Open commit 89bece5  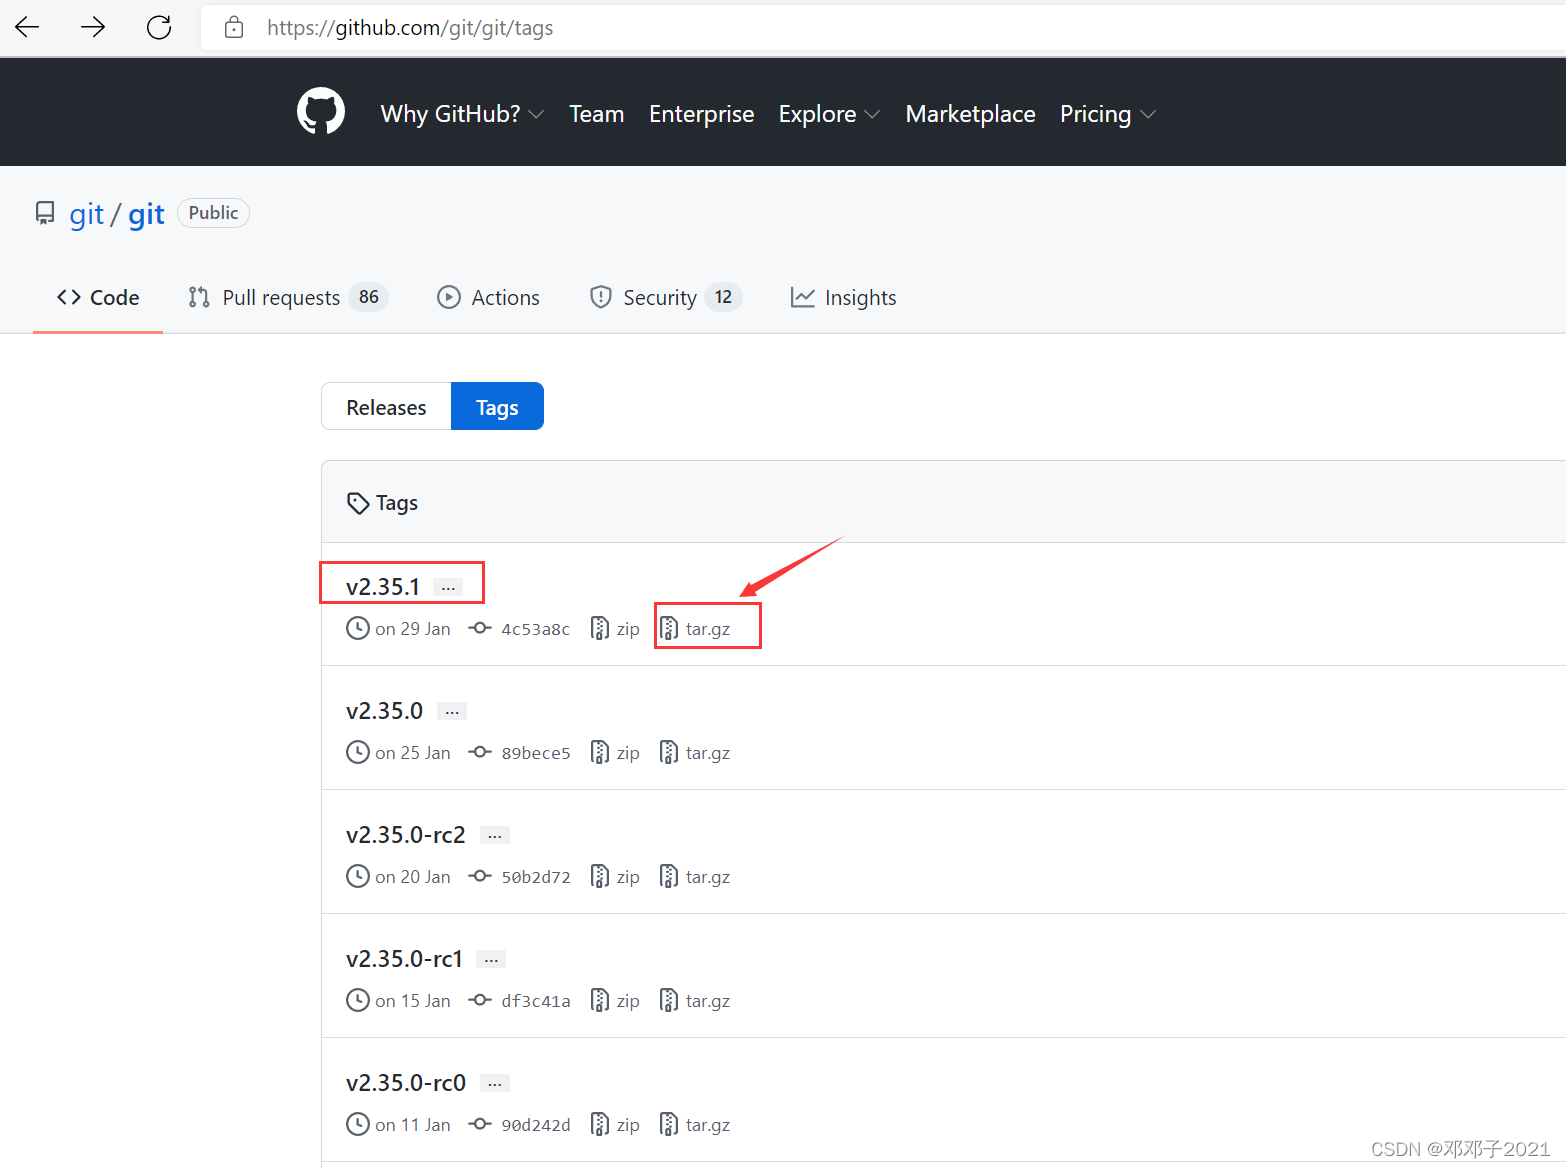[x=535, y=753]
